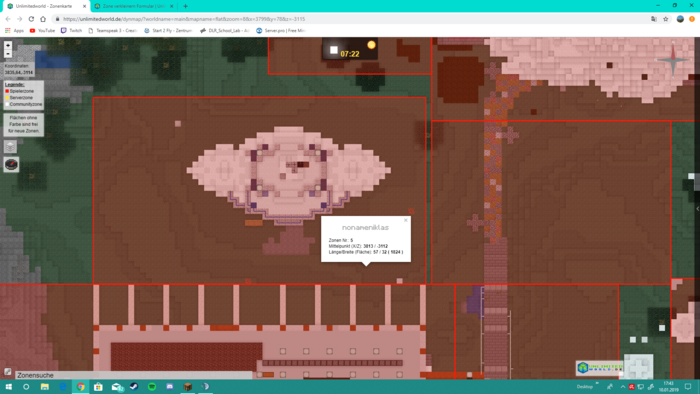Screen dimensions: 700x394
Task: Go to the browser home page
Action: pyautogui.click(x=43, y=19)
